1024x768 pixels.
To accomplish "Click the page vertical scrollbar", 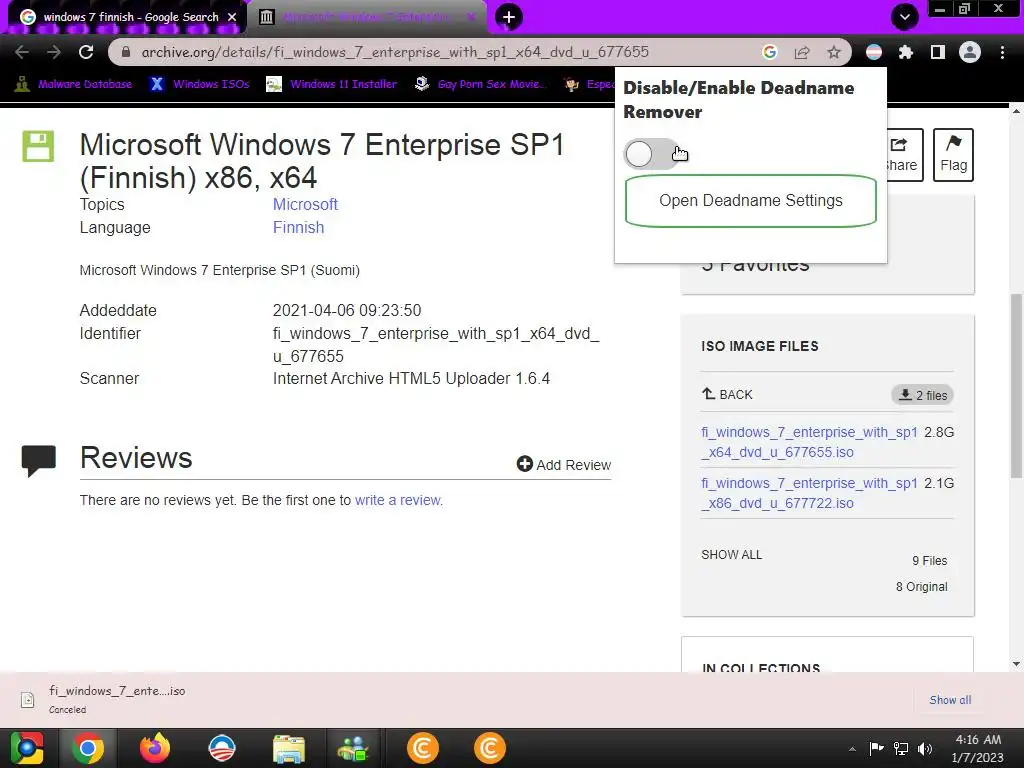I will pyautogui.click(x=1016, y=385).
